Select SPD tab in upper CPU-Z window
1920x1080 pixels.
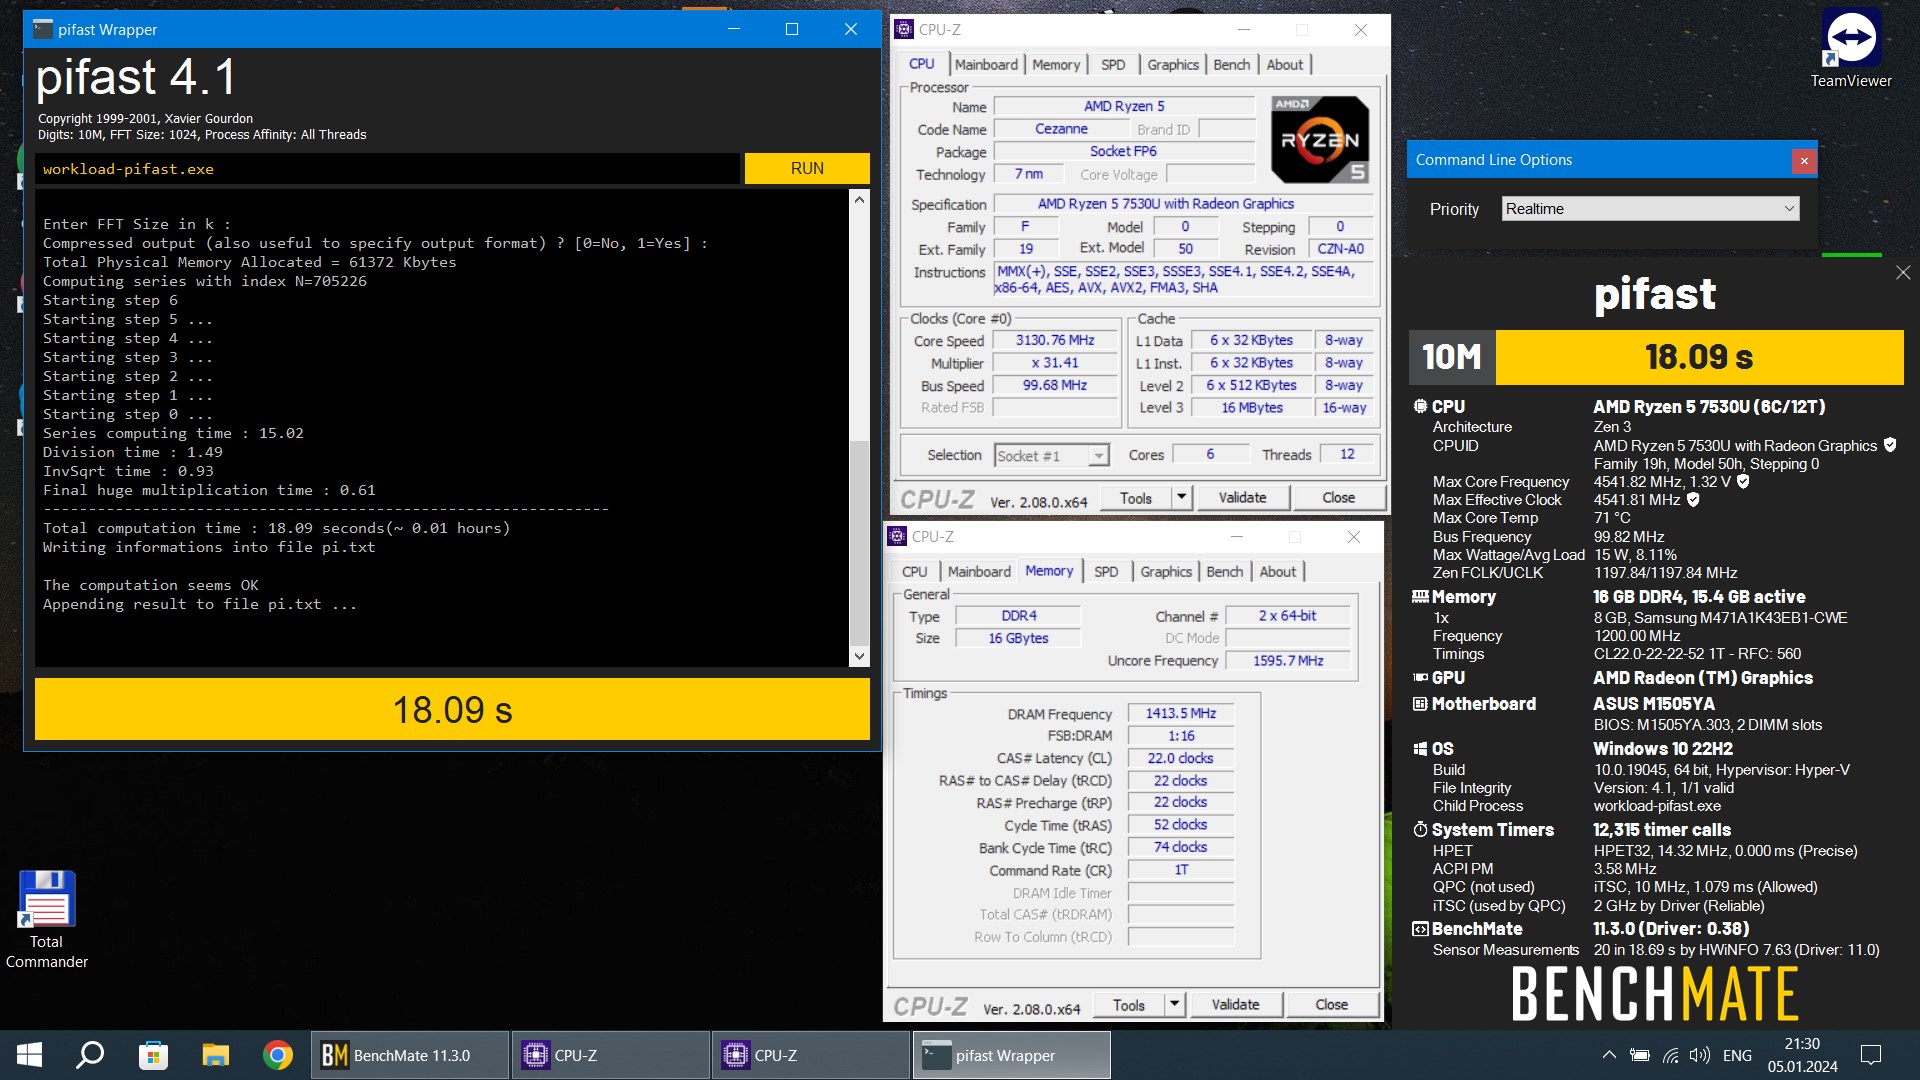[x=1113, y=64]
